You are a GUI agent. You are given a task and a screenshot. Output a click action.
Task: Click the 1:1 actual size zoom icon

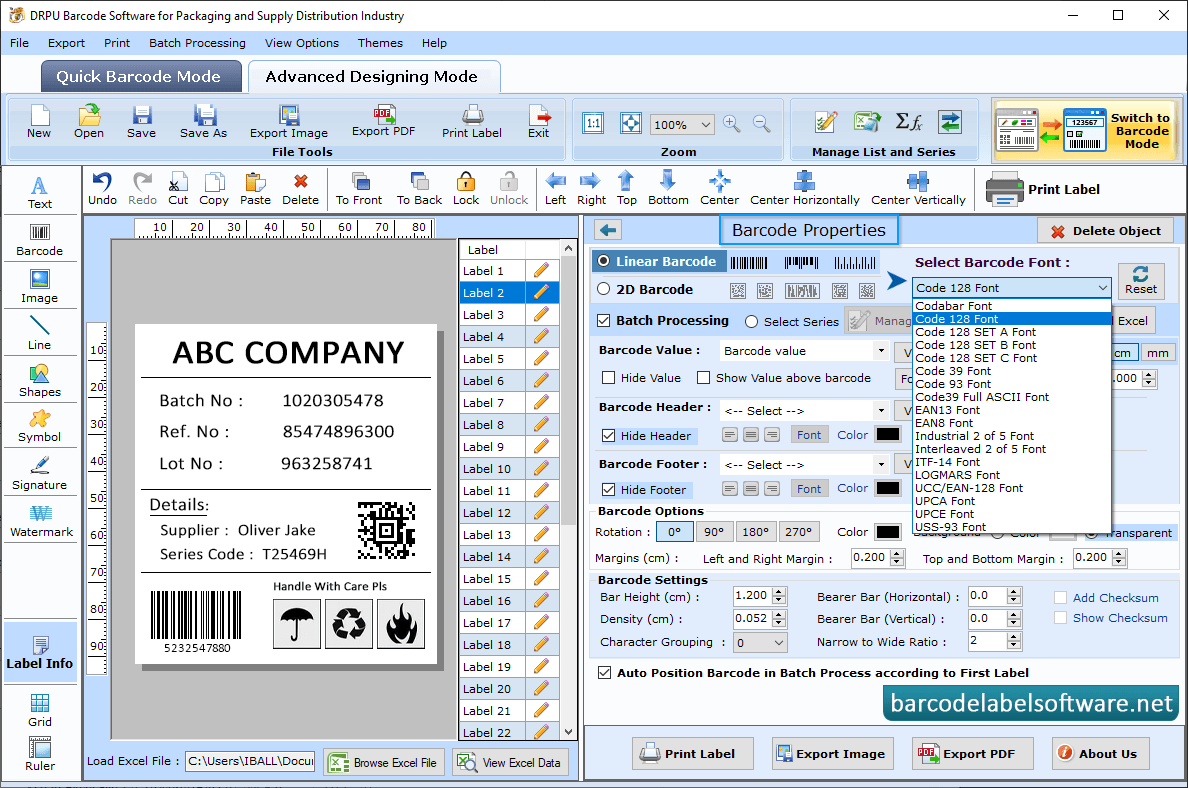(593, 124)
